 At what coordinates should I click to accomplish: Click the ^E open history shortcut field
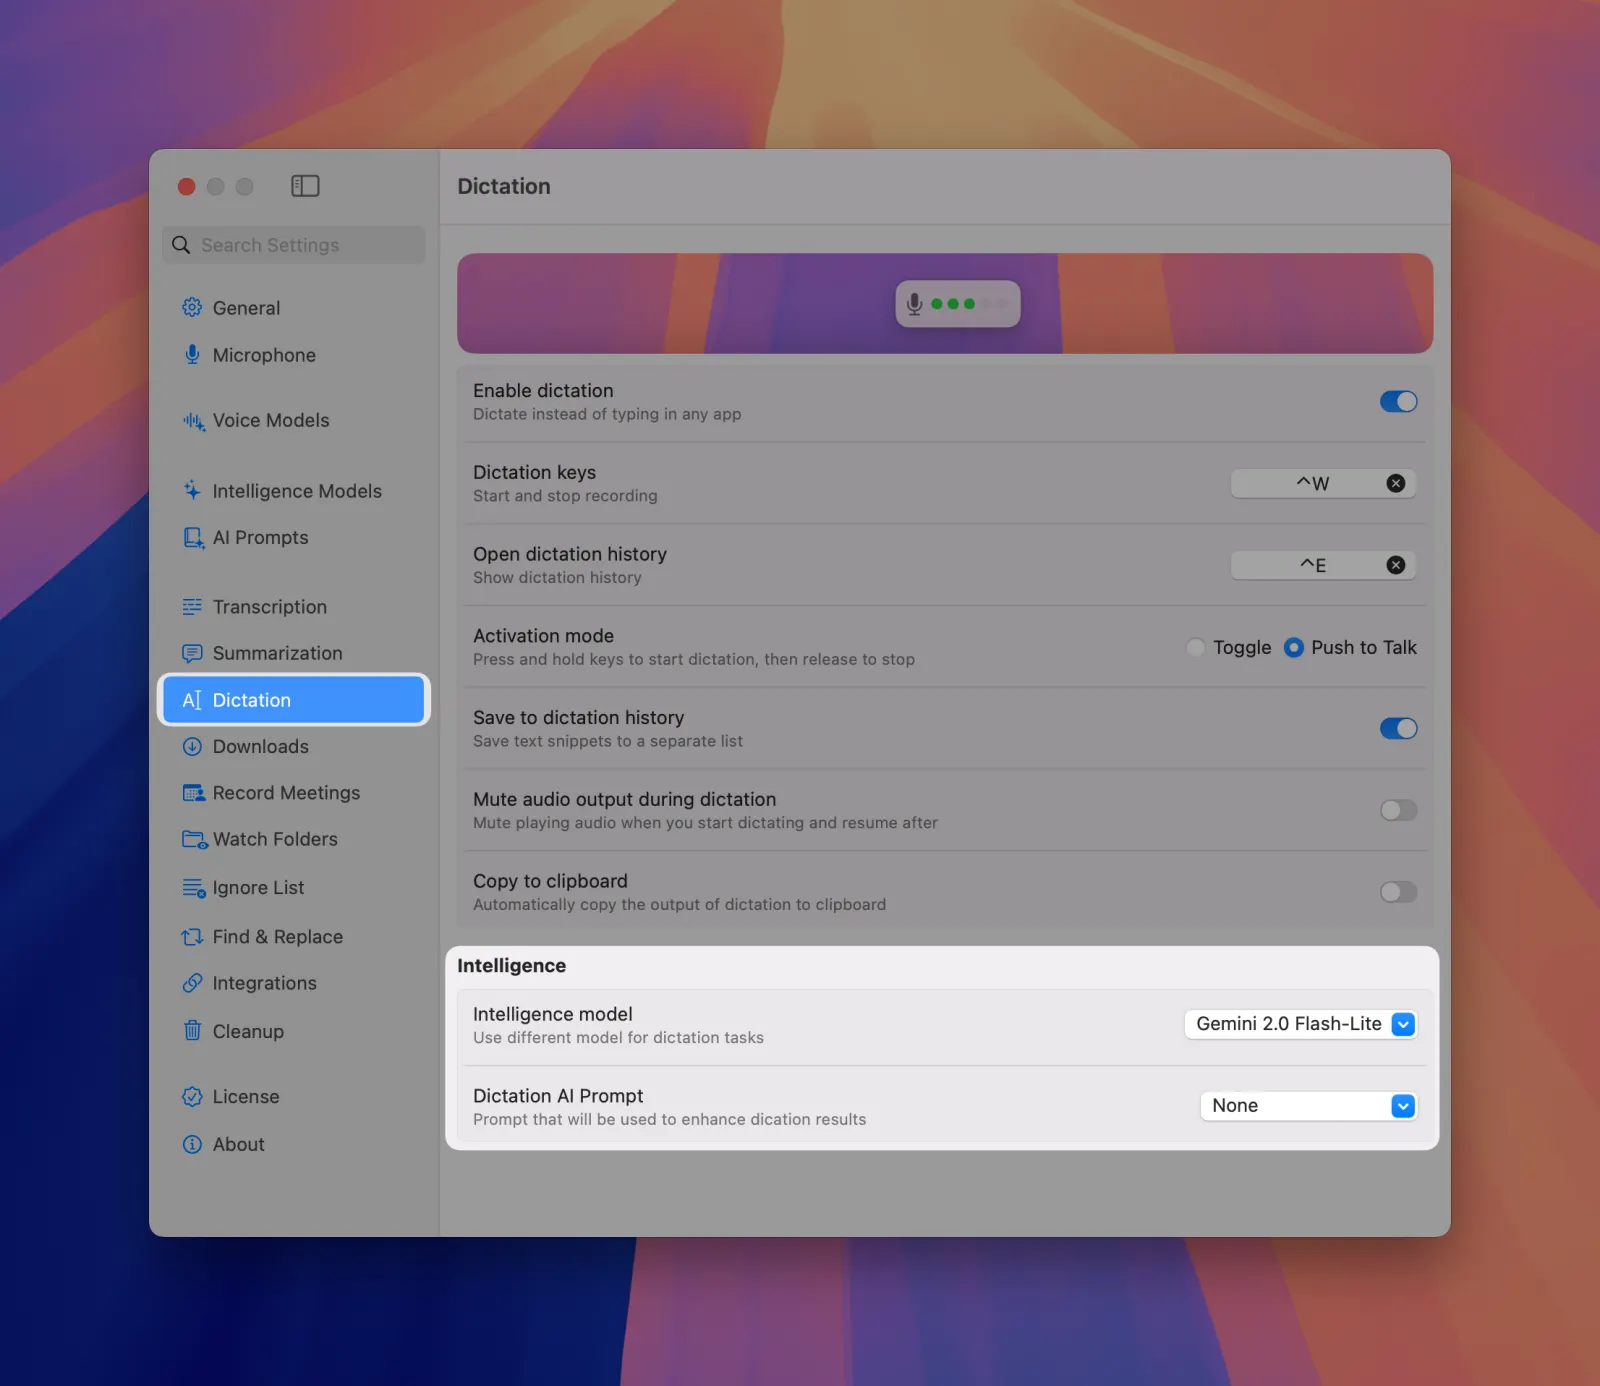click(x=1323, y=565)
